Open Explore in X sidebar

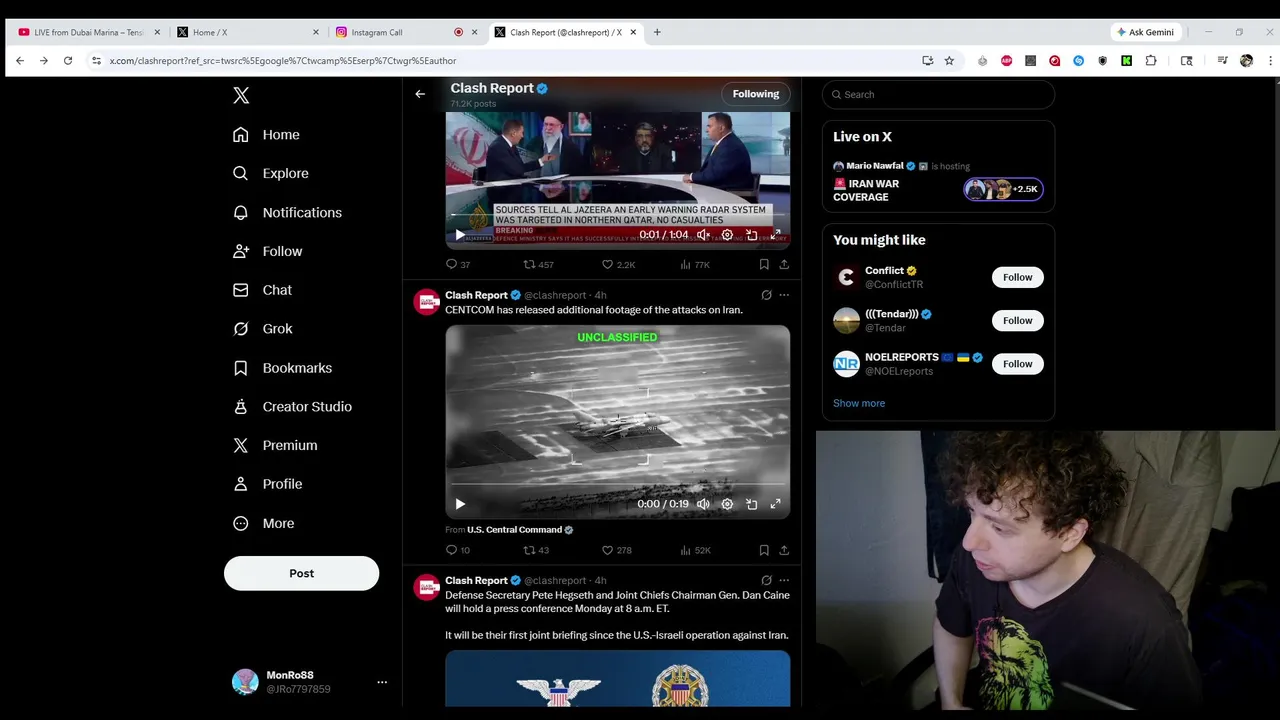(x=270, y=173)
